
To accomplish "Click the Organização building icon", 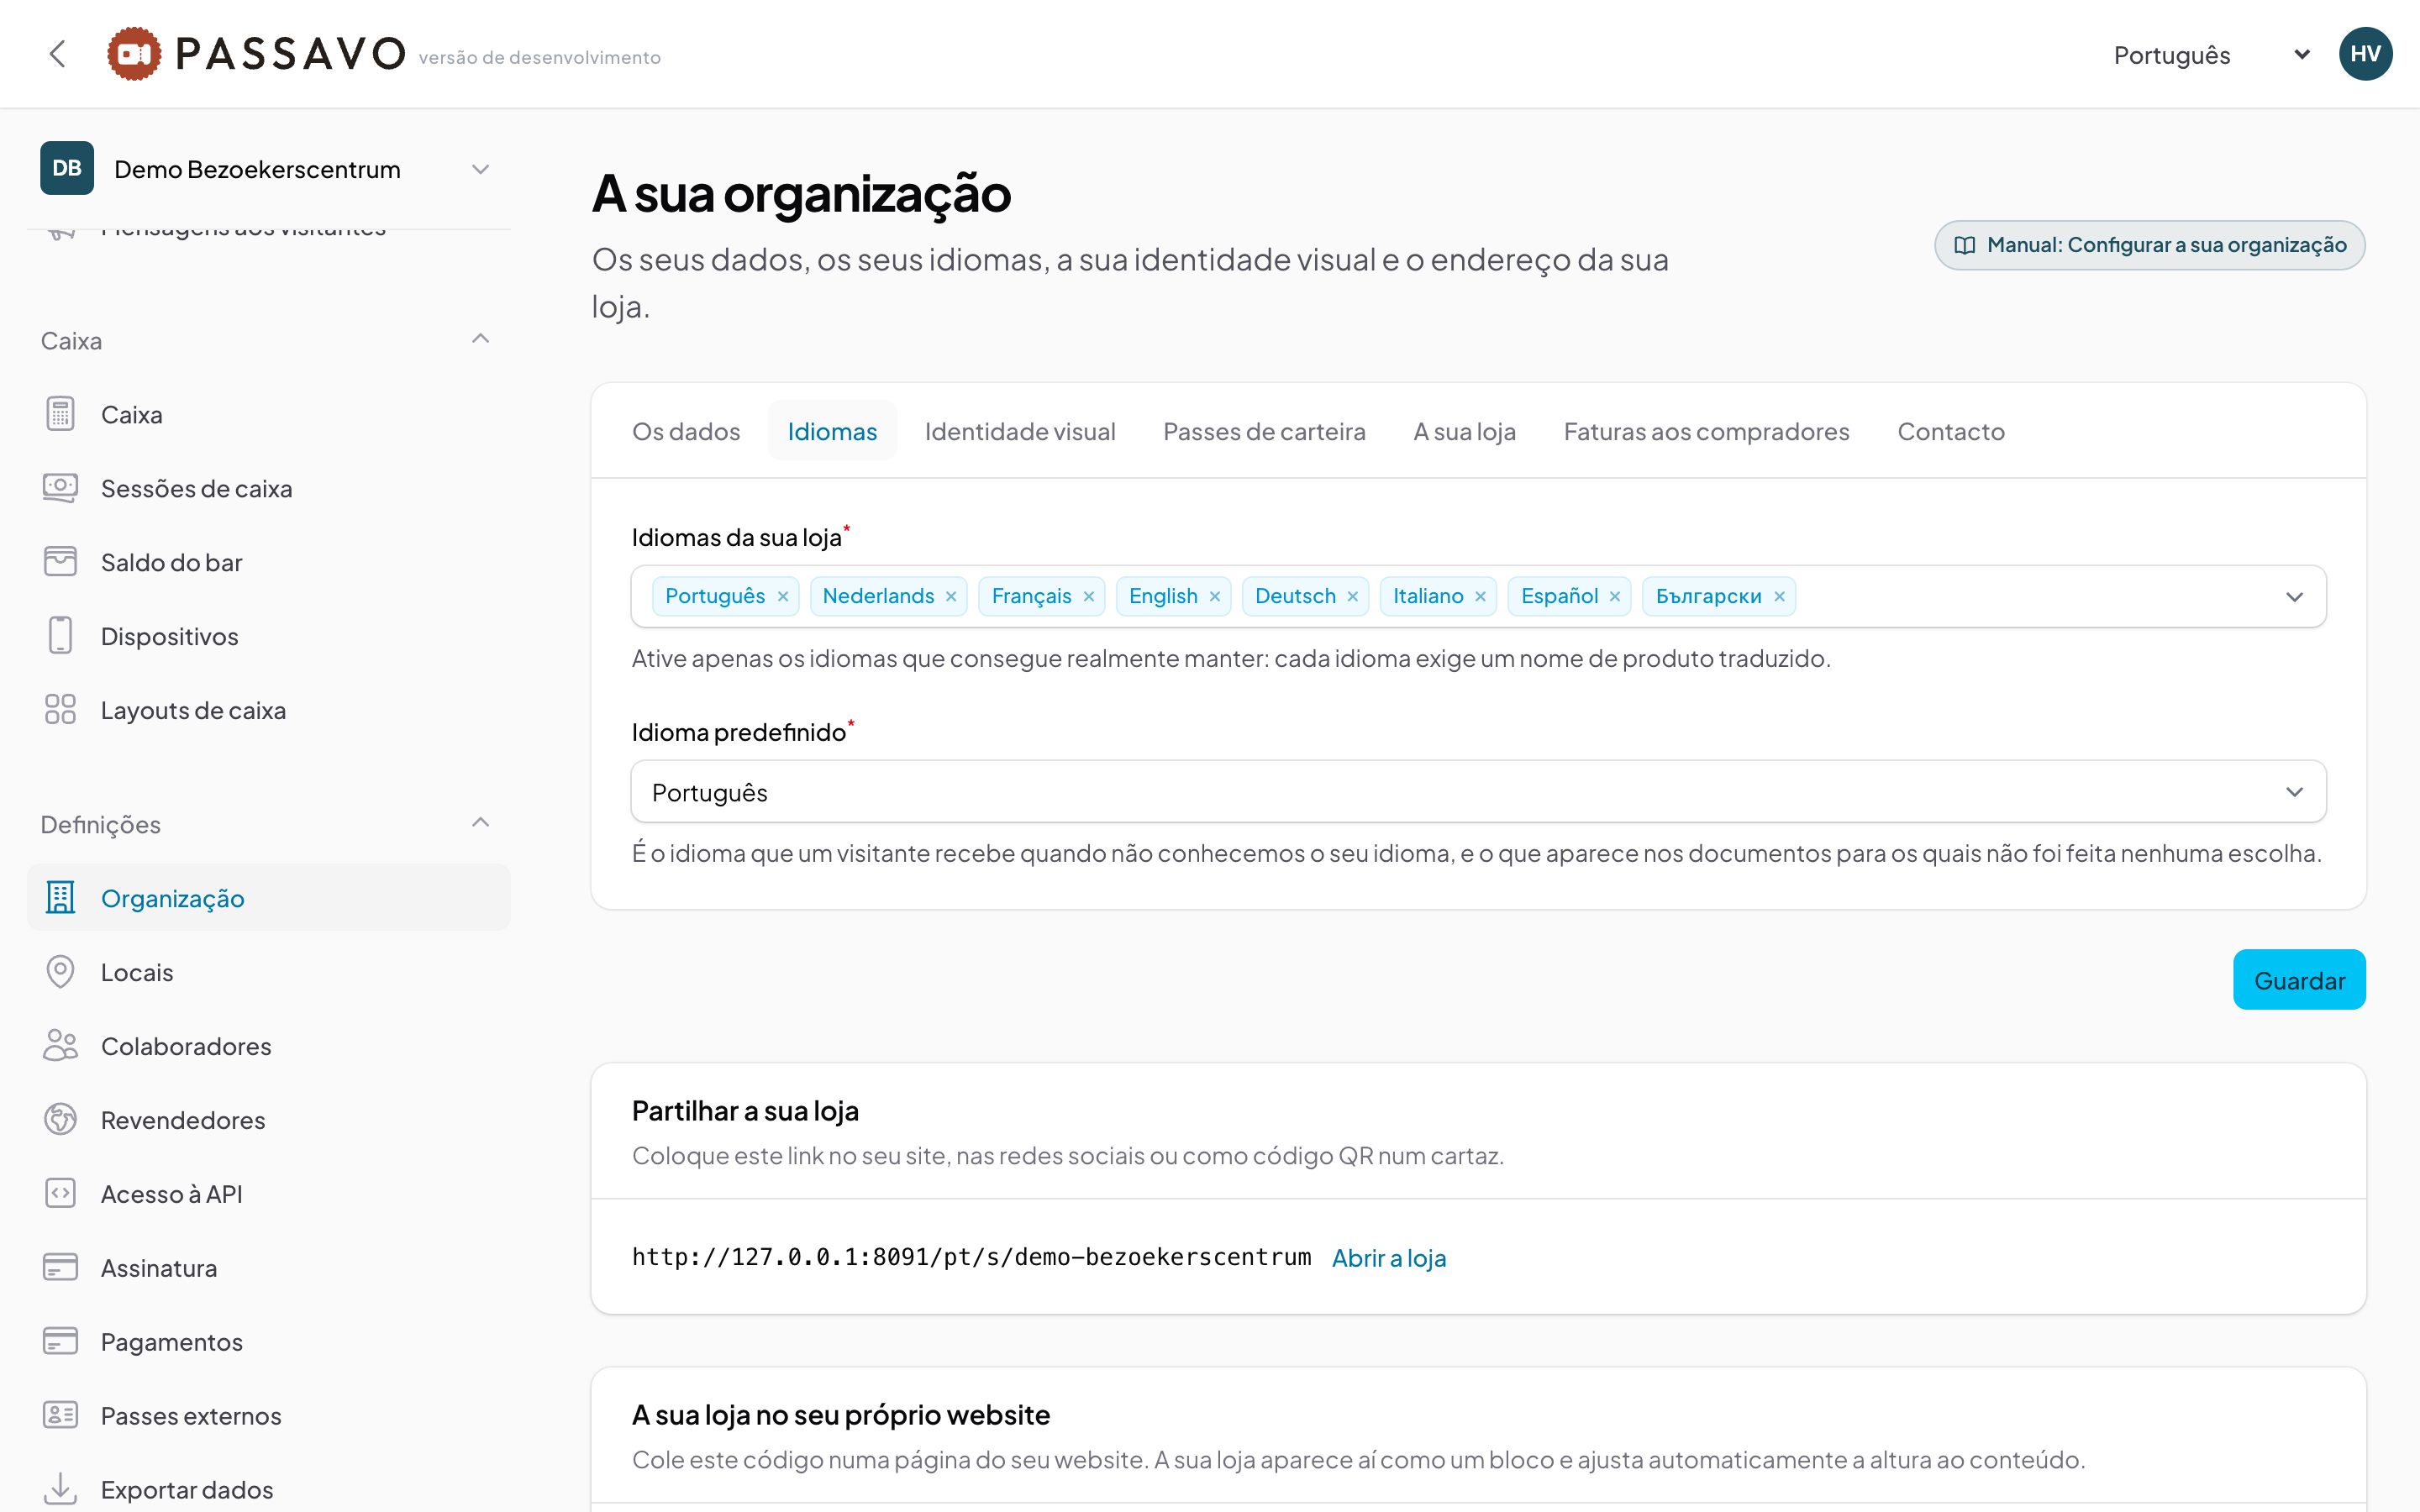I will pyautogui.click(x=60, y=898).
